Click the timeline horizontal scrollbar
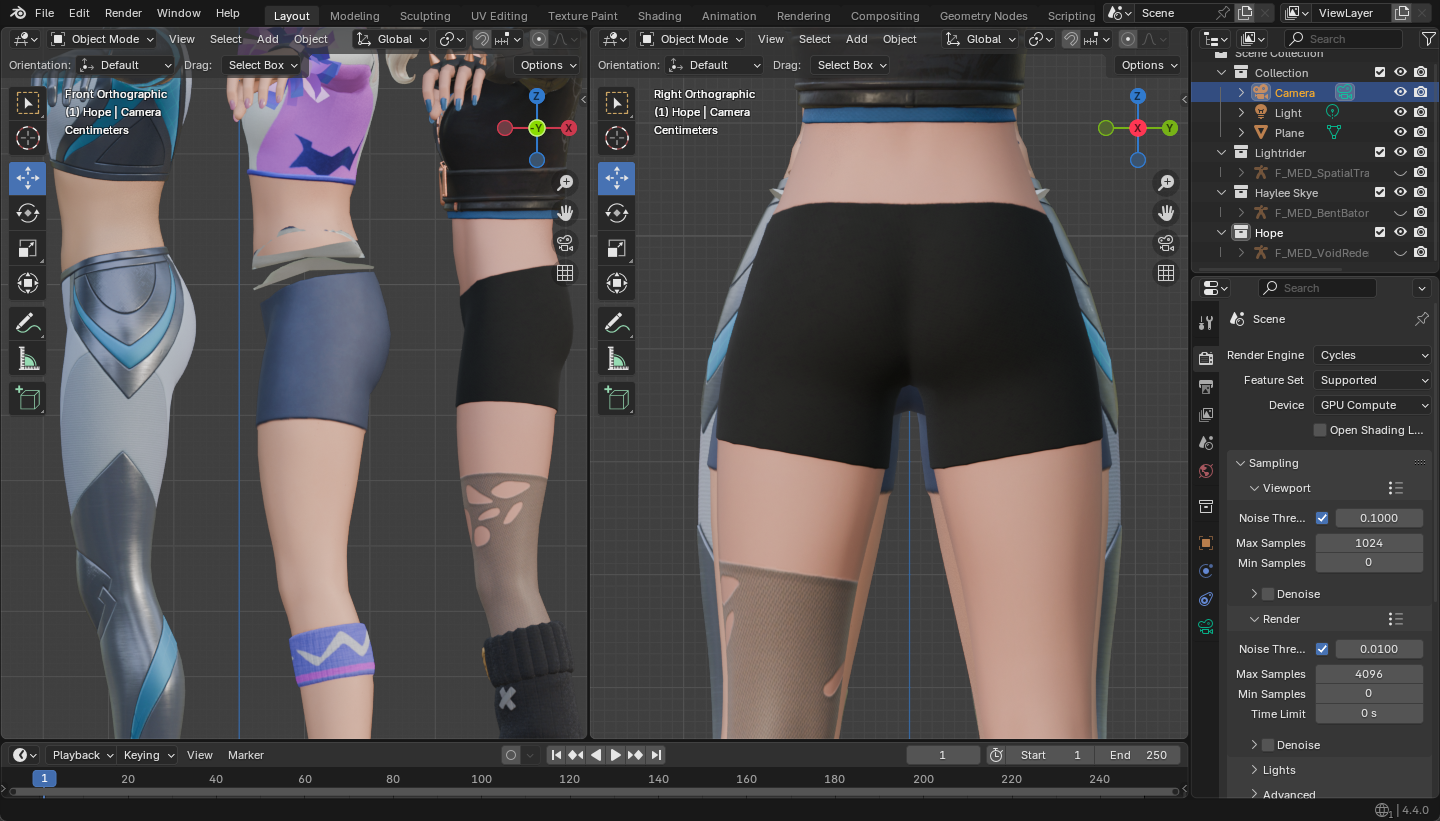Screen dimensions: 1440x821 (x=596, y=792)
